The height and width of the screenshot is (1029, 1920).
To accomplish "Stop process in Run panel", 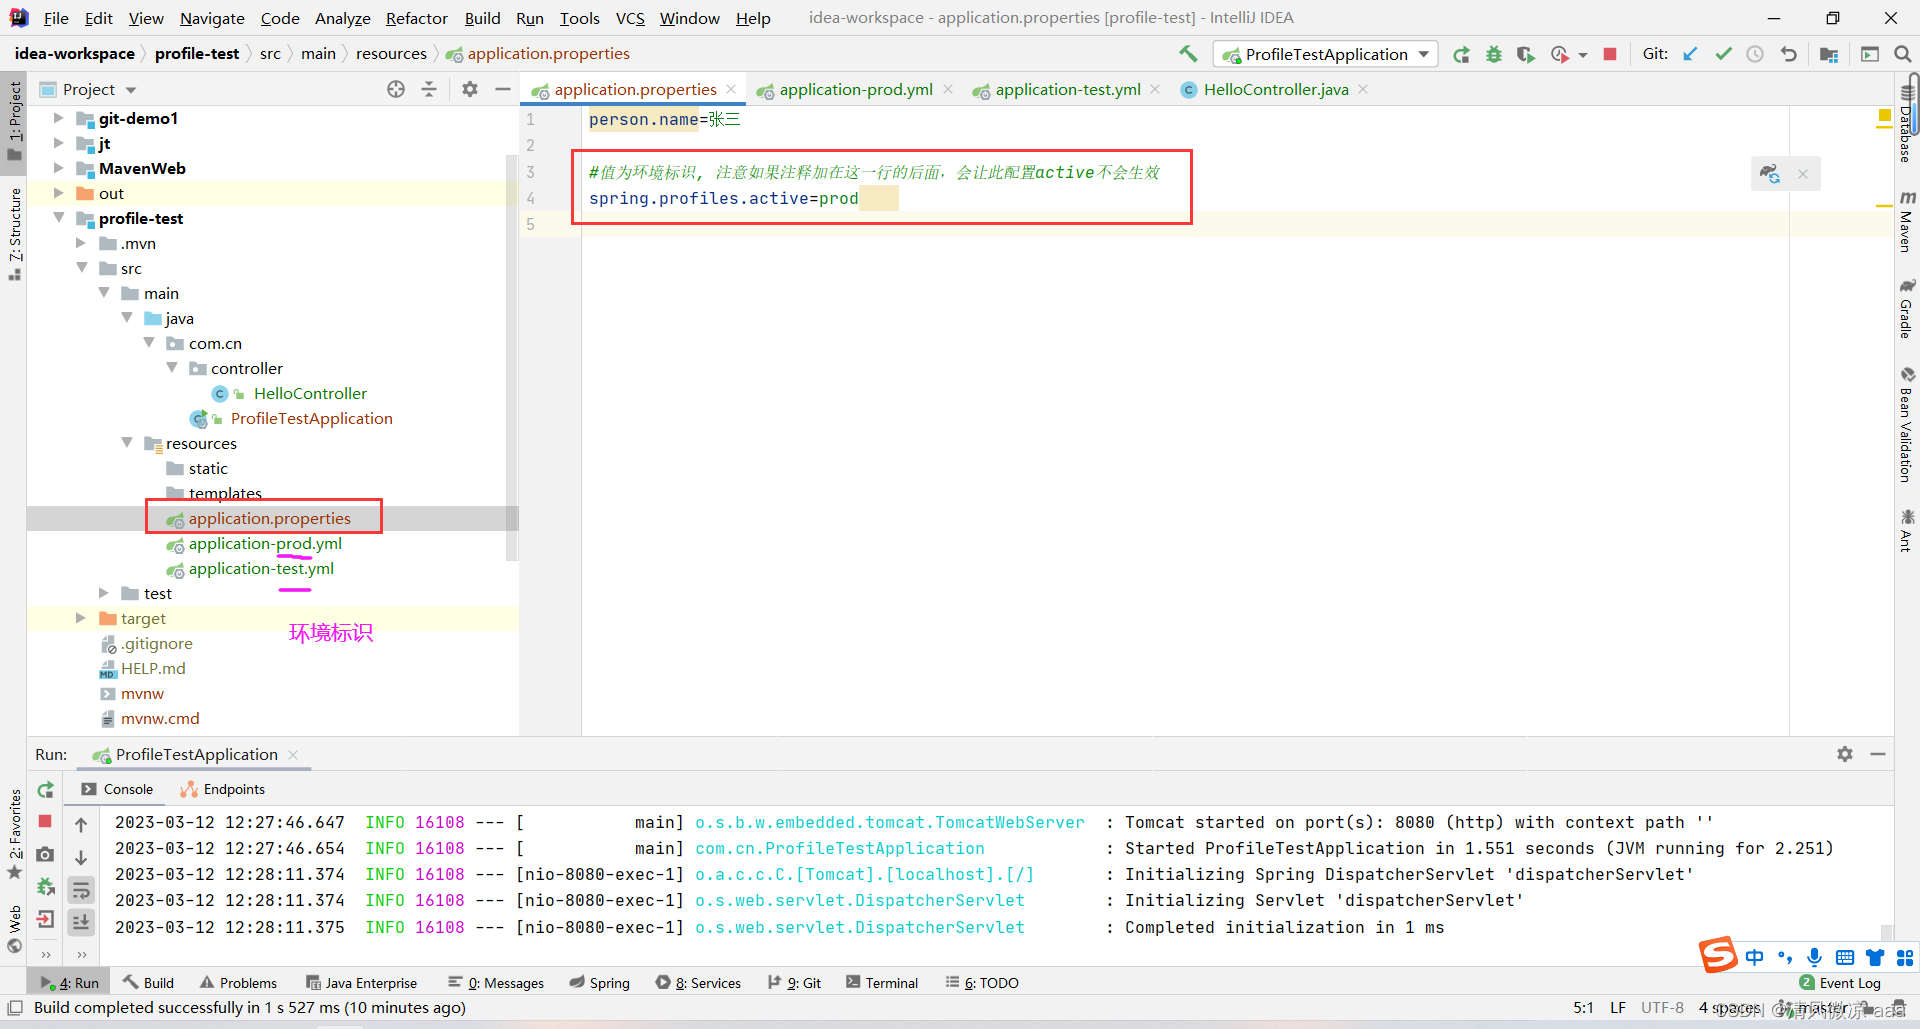I will 45,821.
